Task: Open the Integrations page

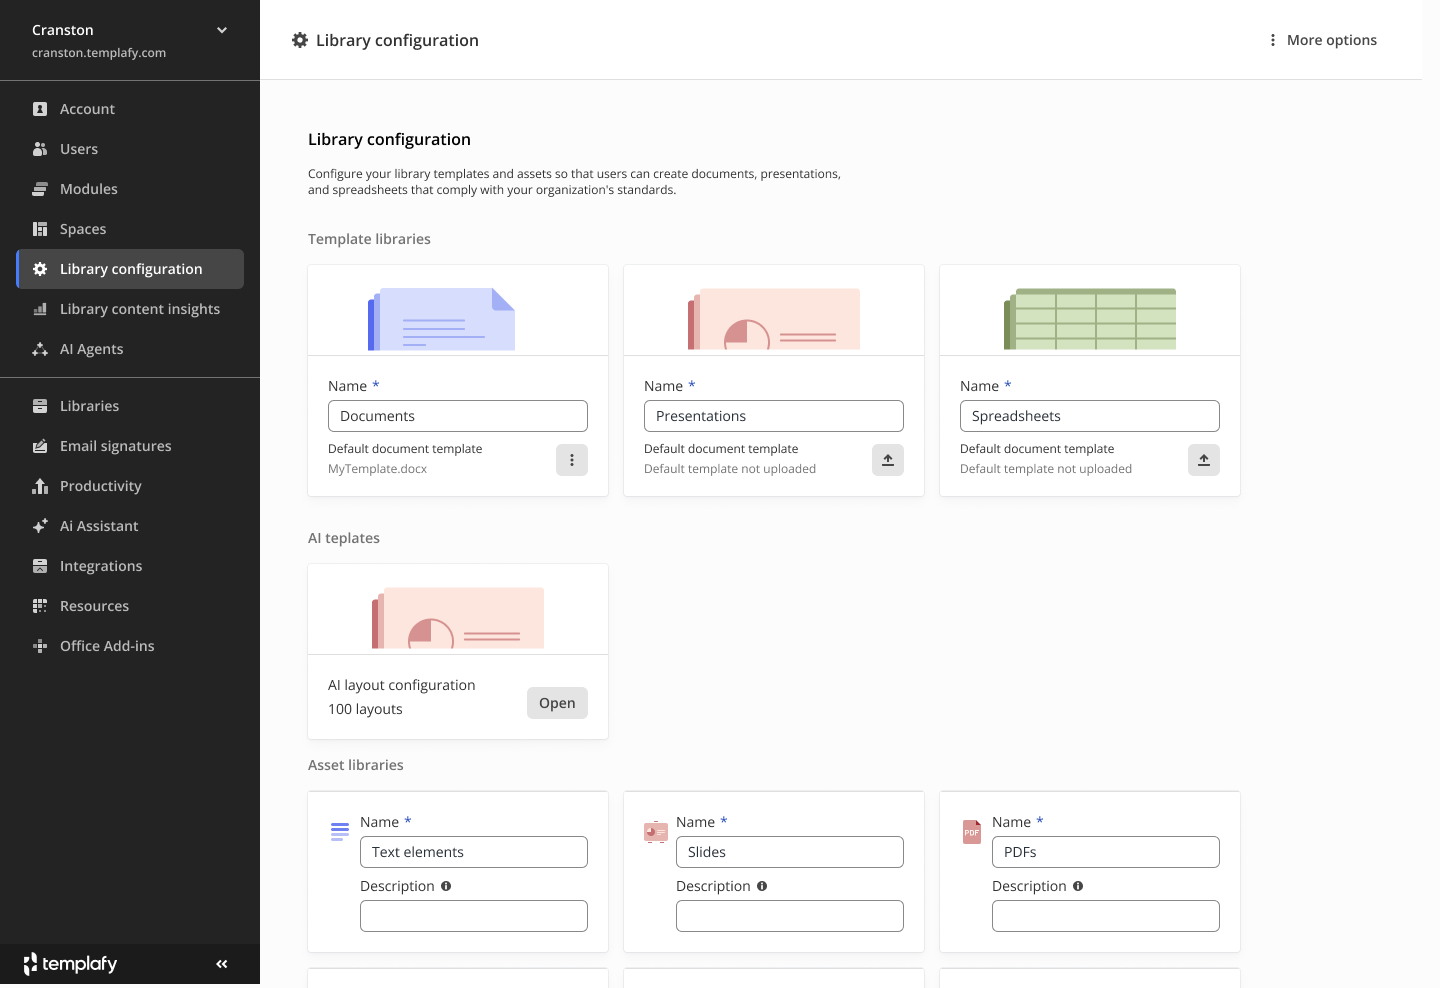Action: pyautogui.click(x=130, y=566)
